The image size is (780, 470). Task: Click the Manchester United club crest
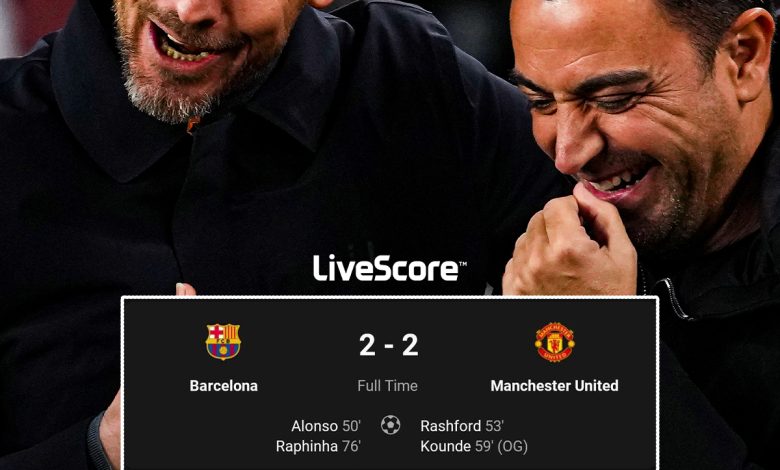point(554,342)
